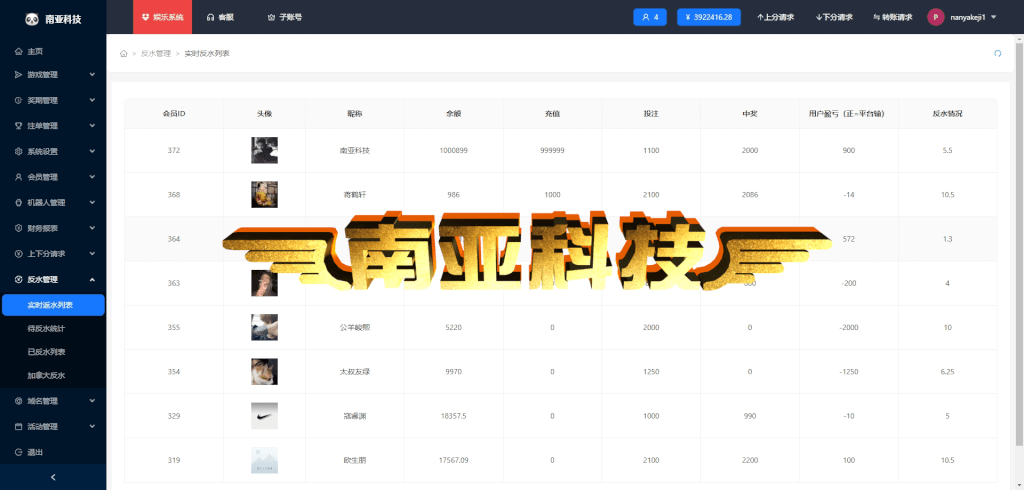Image resolution: width=1024 pixels, height=490 pixels.
Task: Click the 子账号 icon in top bar
Action: [x=271, y=18]
